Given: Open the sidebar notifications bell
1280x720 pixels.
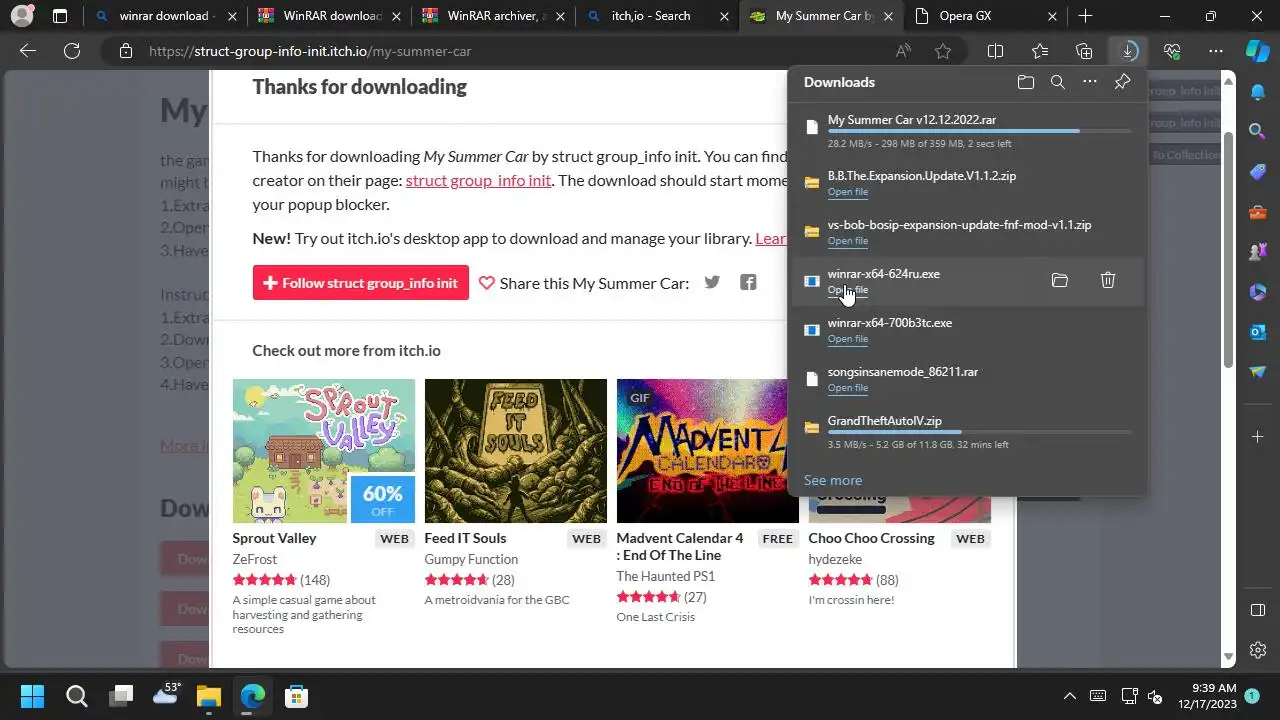Looking at the screenshot, I should point(1258,92).
